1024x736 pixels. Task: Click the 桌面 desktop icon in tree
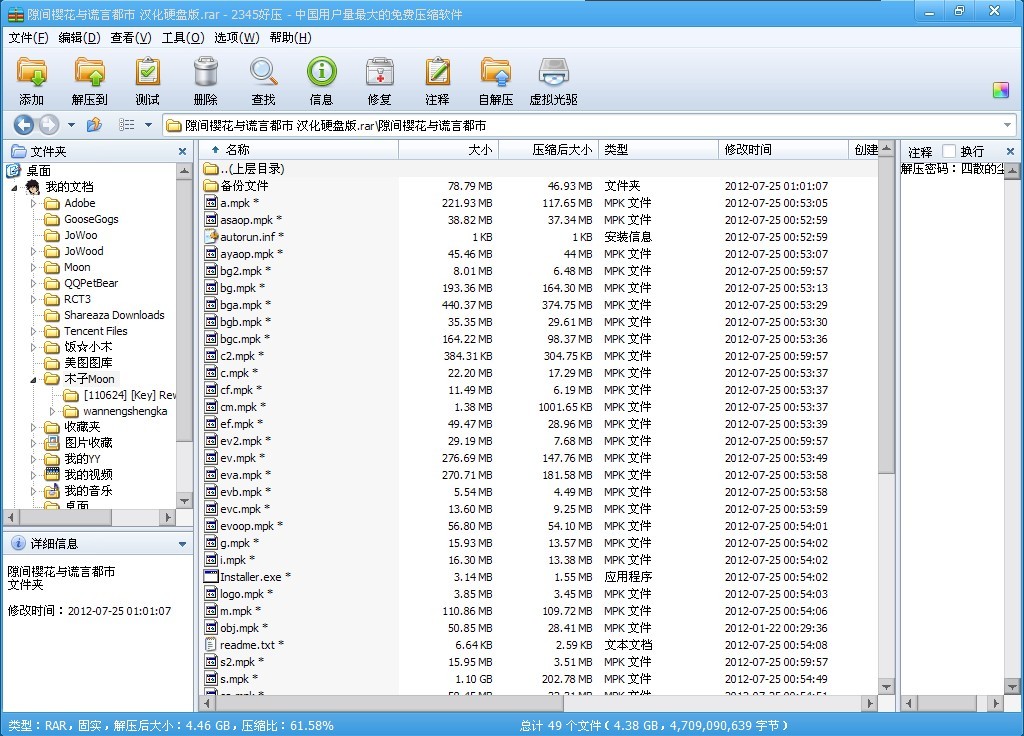tap(14, 170)
